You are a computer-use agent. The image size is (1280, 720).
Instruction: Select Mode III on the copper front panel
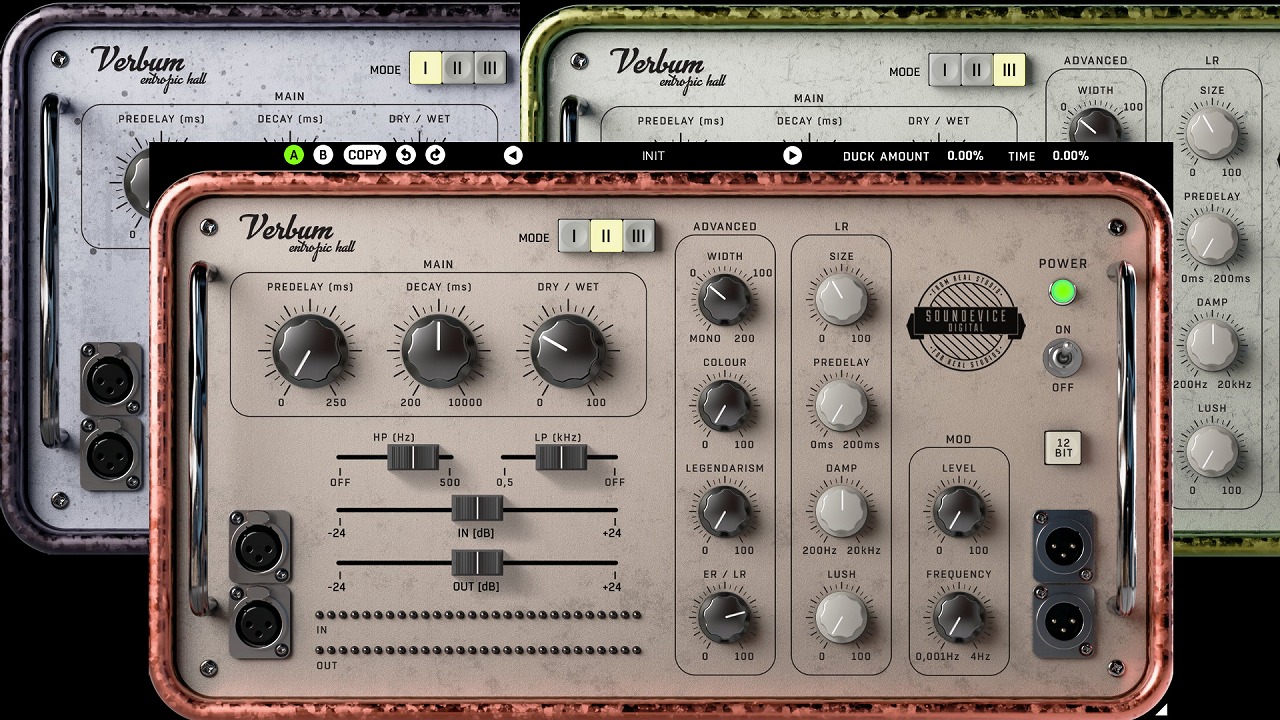(638, 236)
